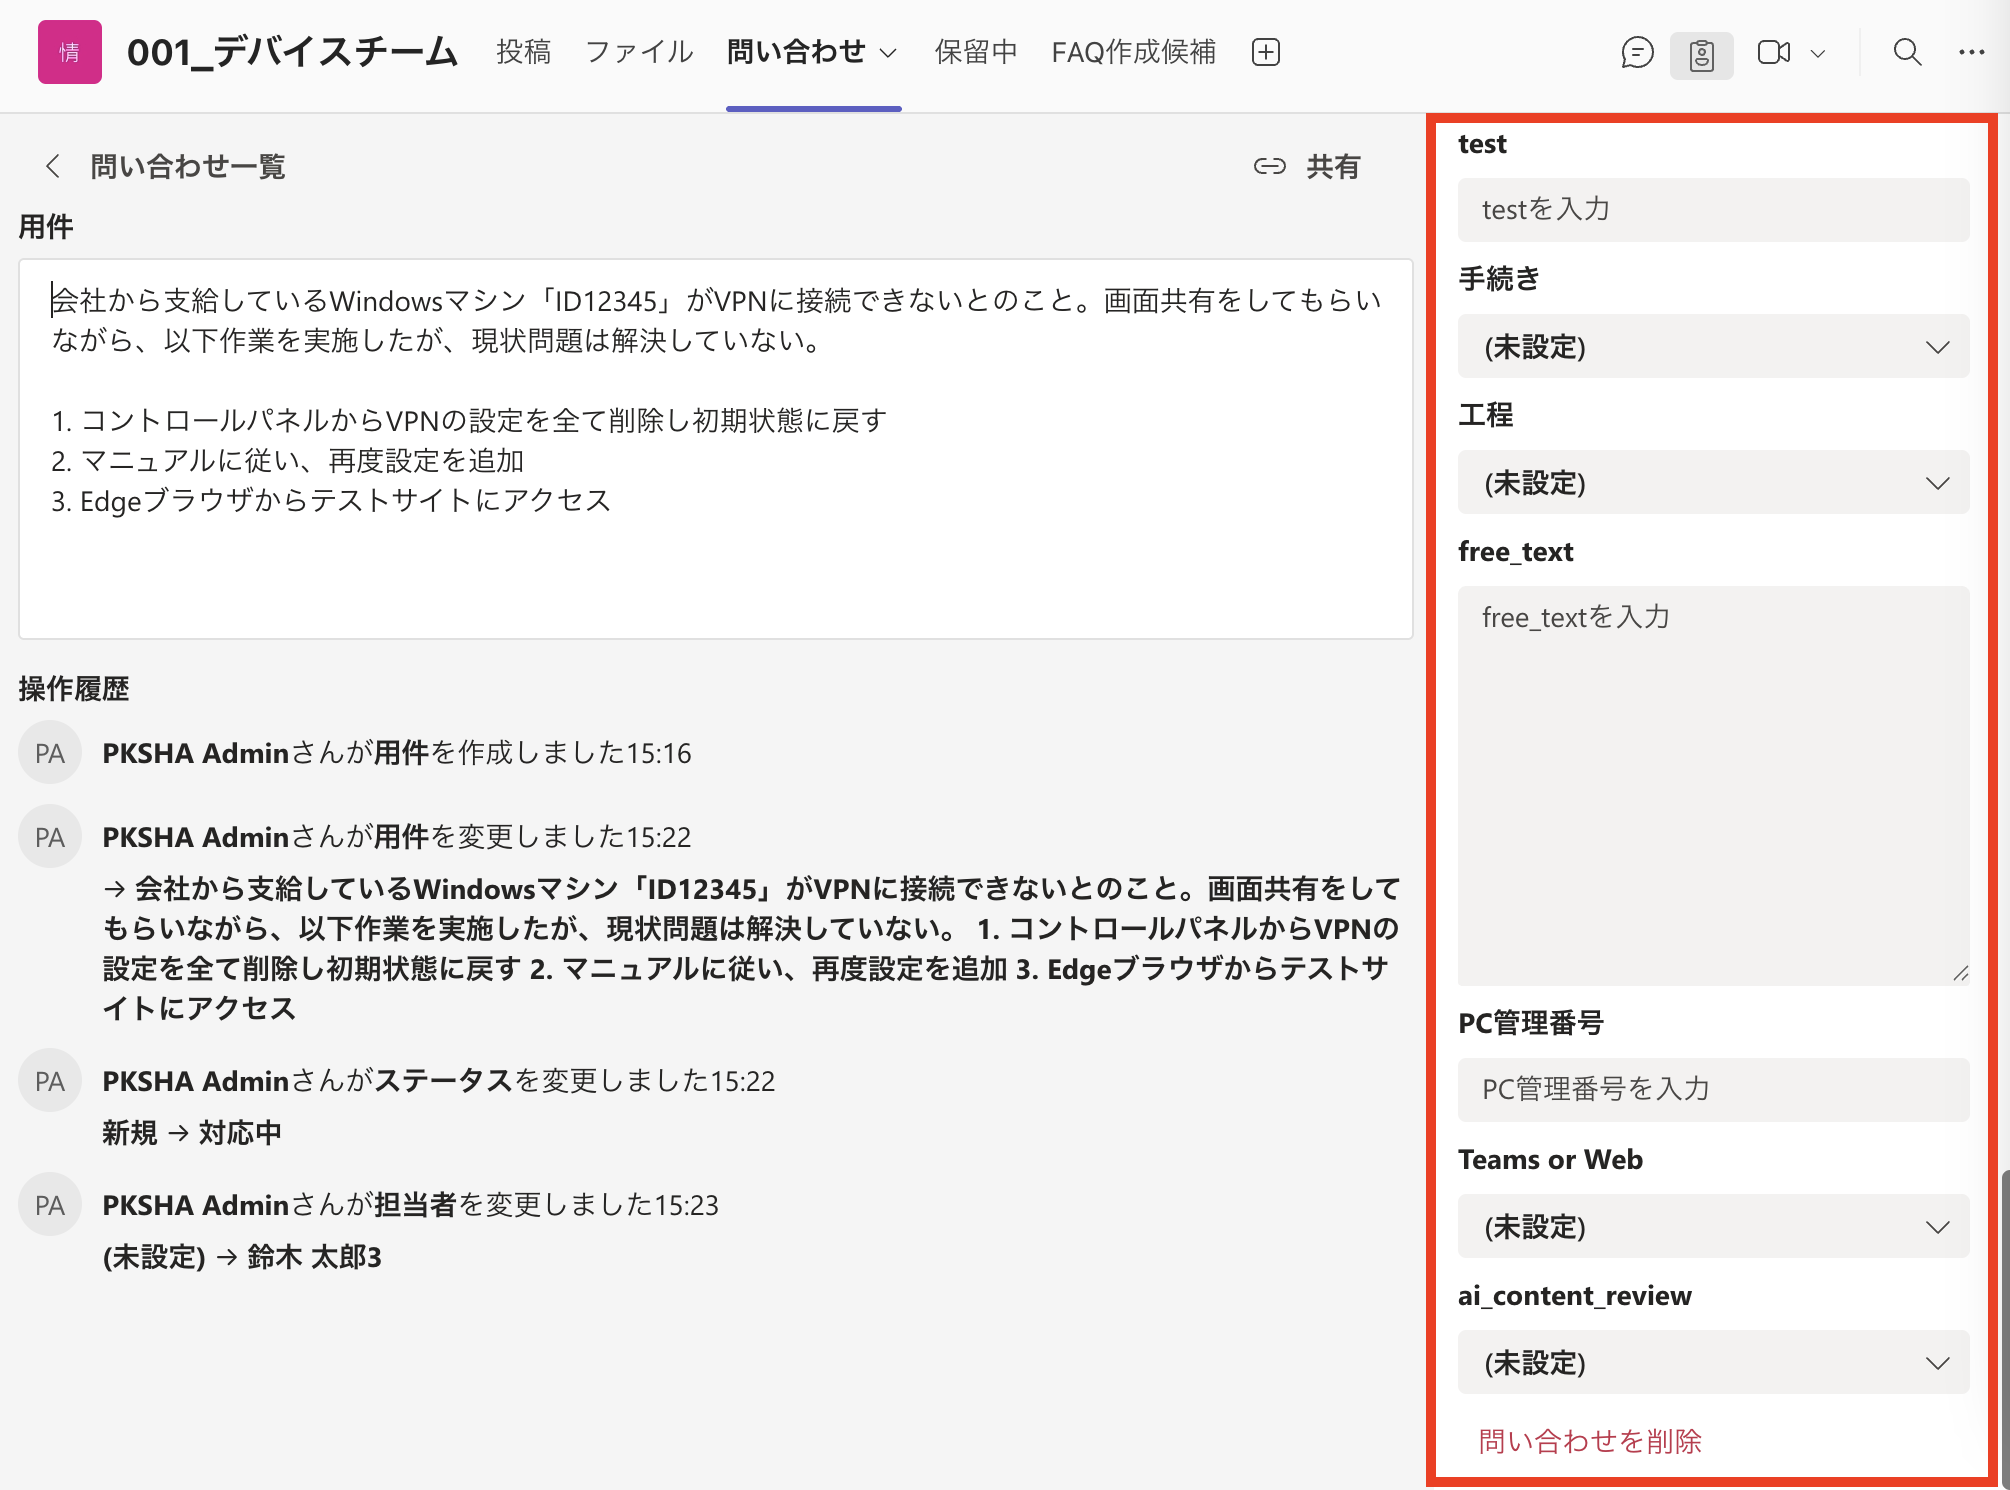
Task: Switch to the 投稿 tab
Action: [x=523, y=52]
